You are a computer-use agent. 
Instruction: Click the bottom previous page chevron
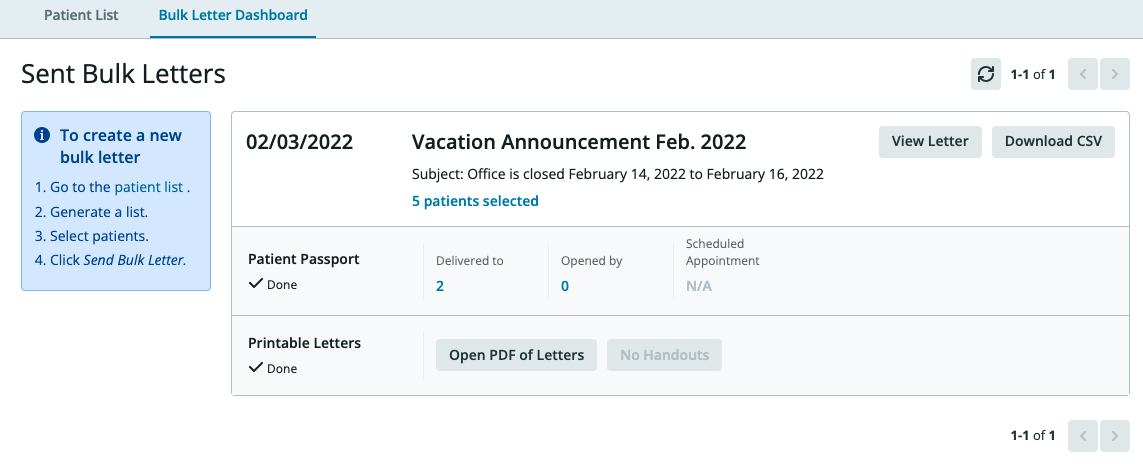pyautogui.click(x=1083, y=435)
